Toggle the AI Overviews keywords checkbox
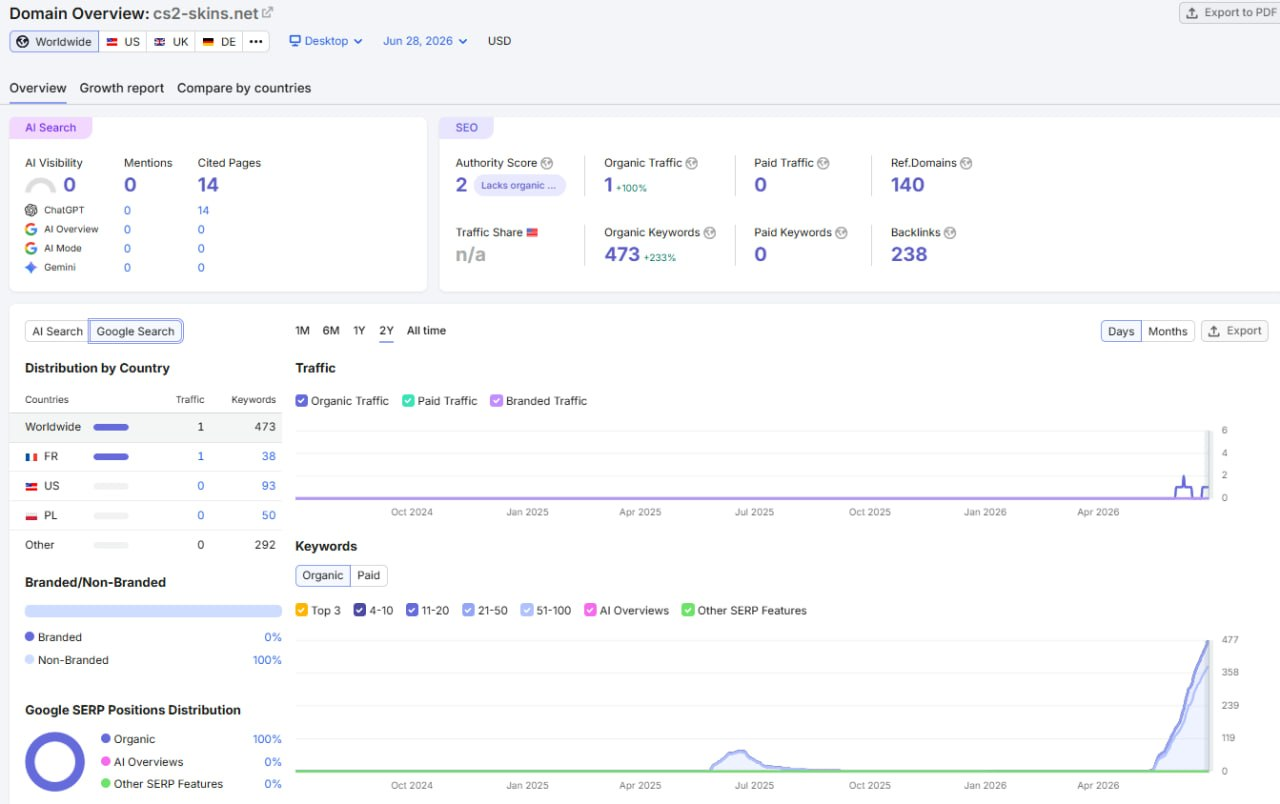Screen dimensions: 1280x804 tap(590, 610)
